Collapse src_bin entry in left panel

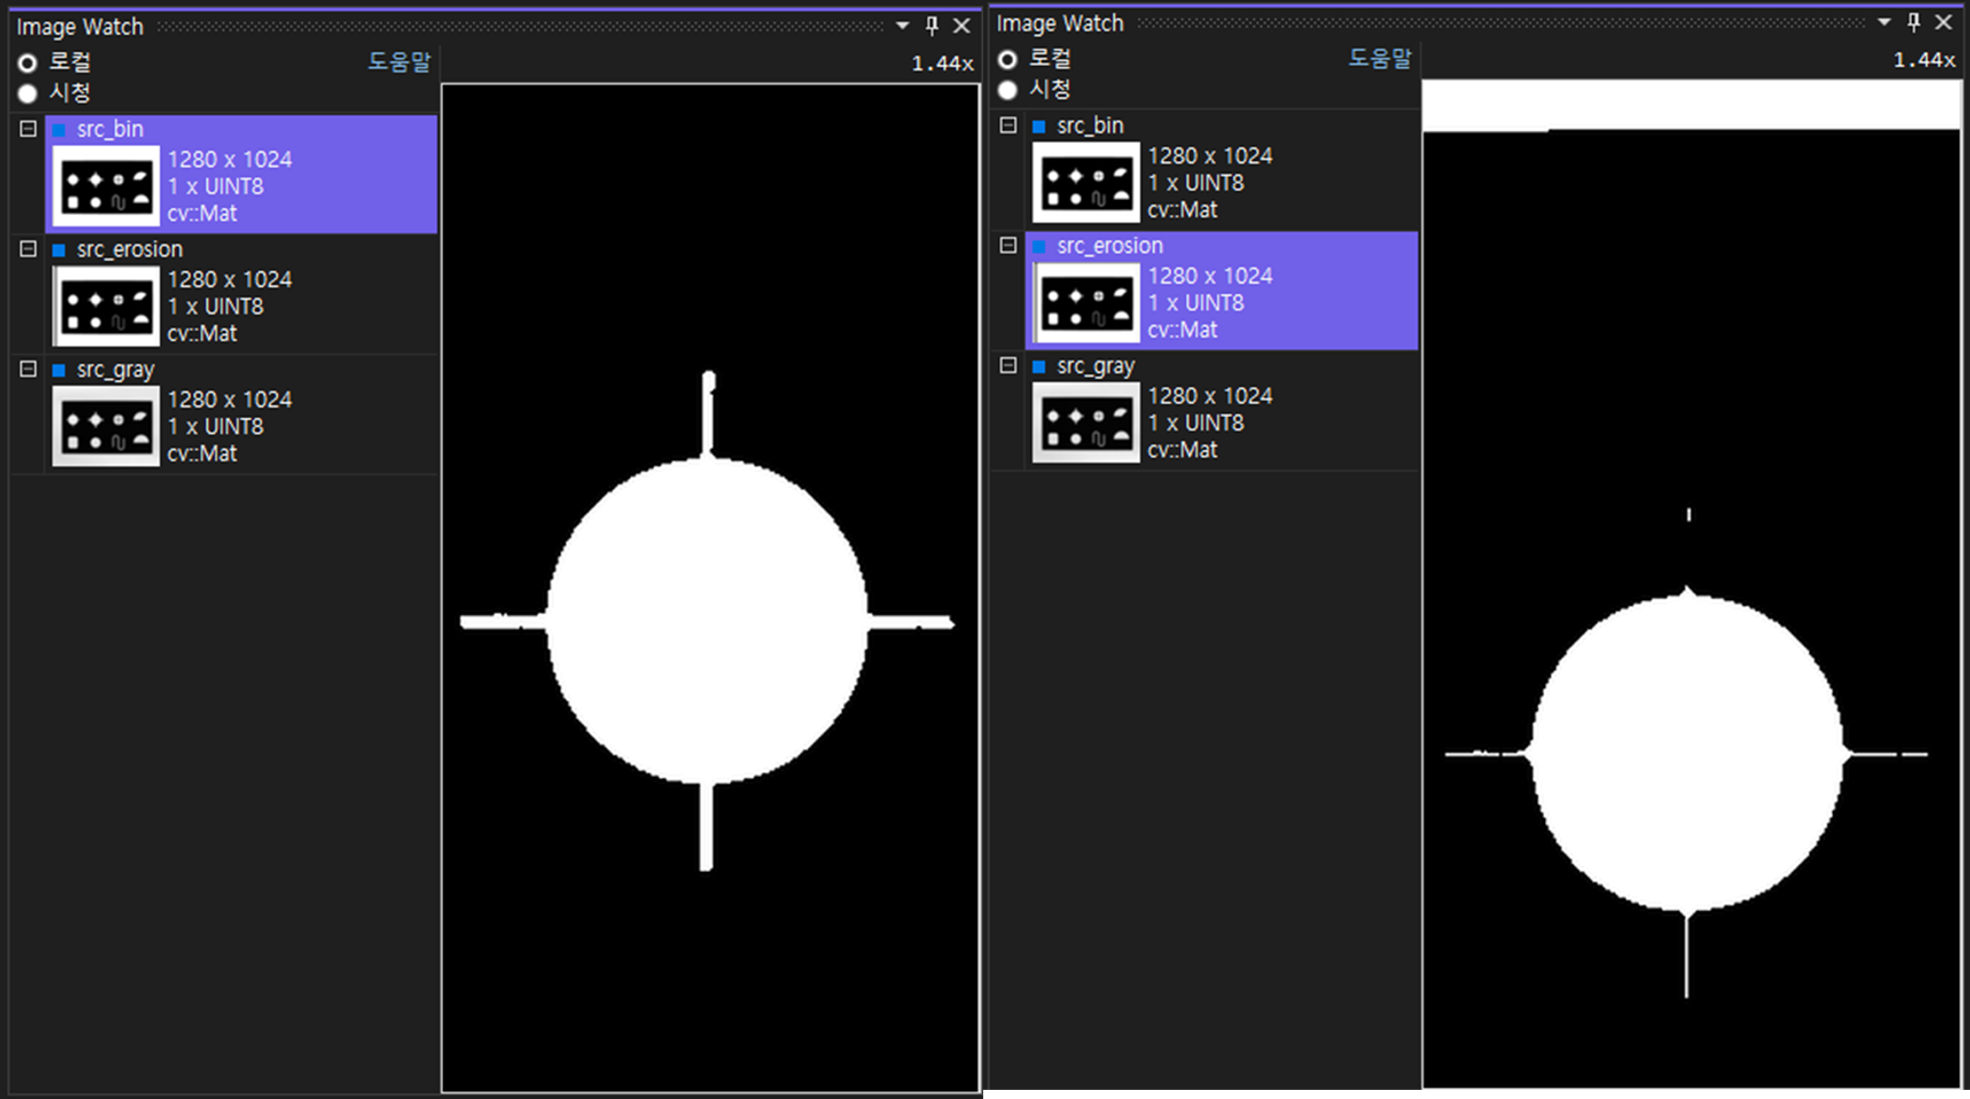(x=28, y=129)
